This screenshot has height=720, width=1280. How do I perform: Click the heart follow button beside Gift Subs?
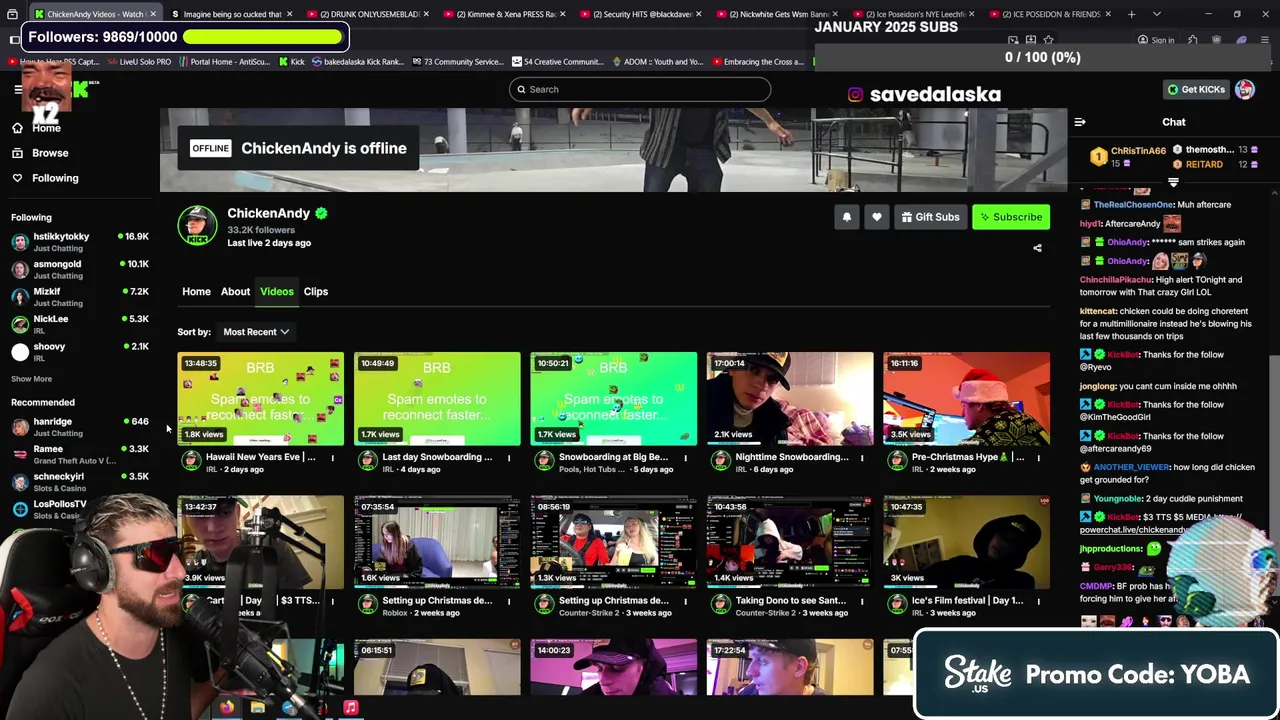[x=876, y=217]
